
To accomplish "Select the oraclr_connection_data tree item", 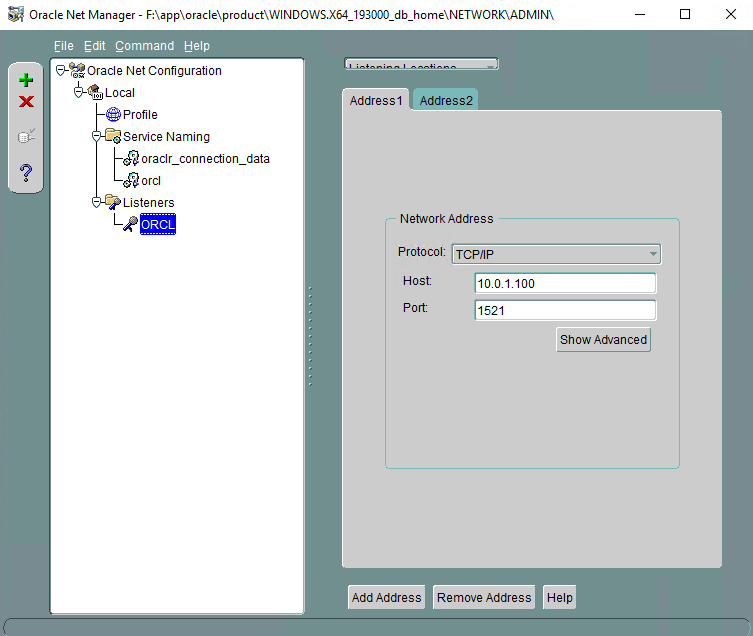I will (205, 159).
